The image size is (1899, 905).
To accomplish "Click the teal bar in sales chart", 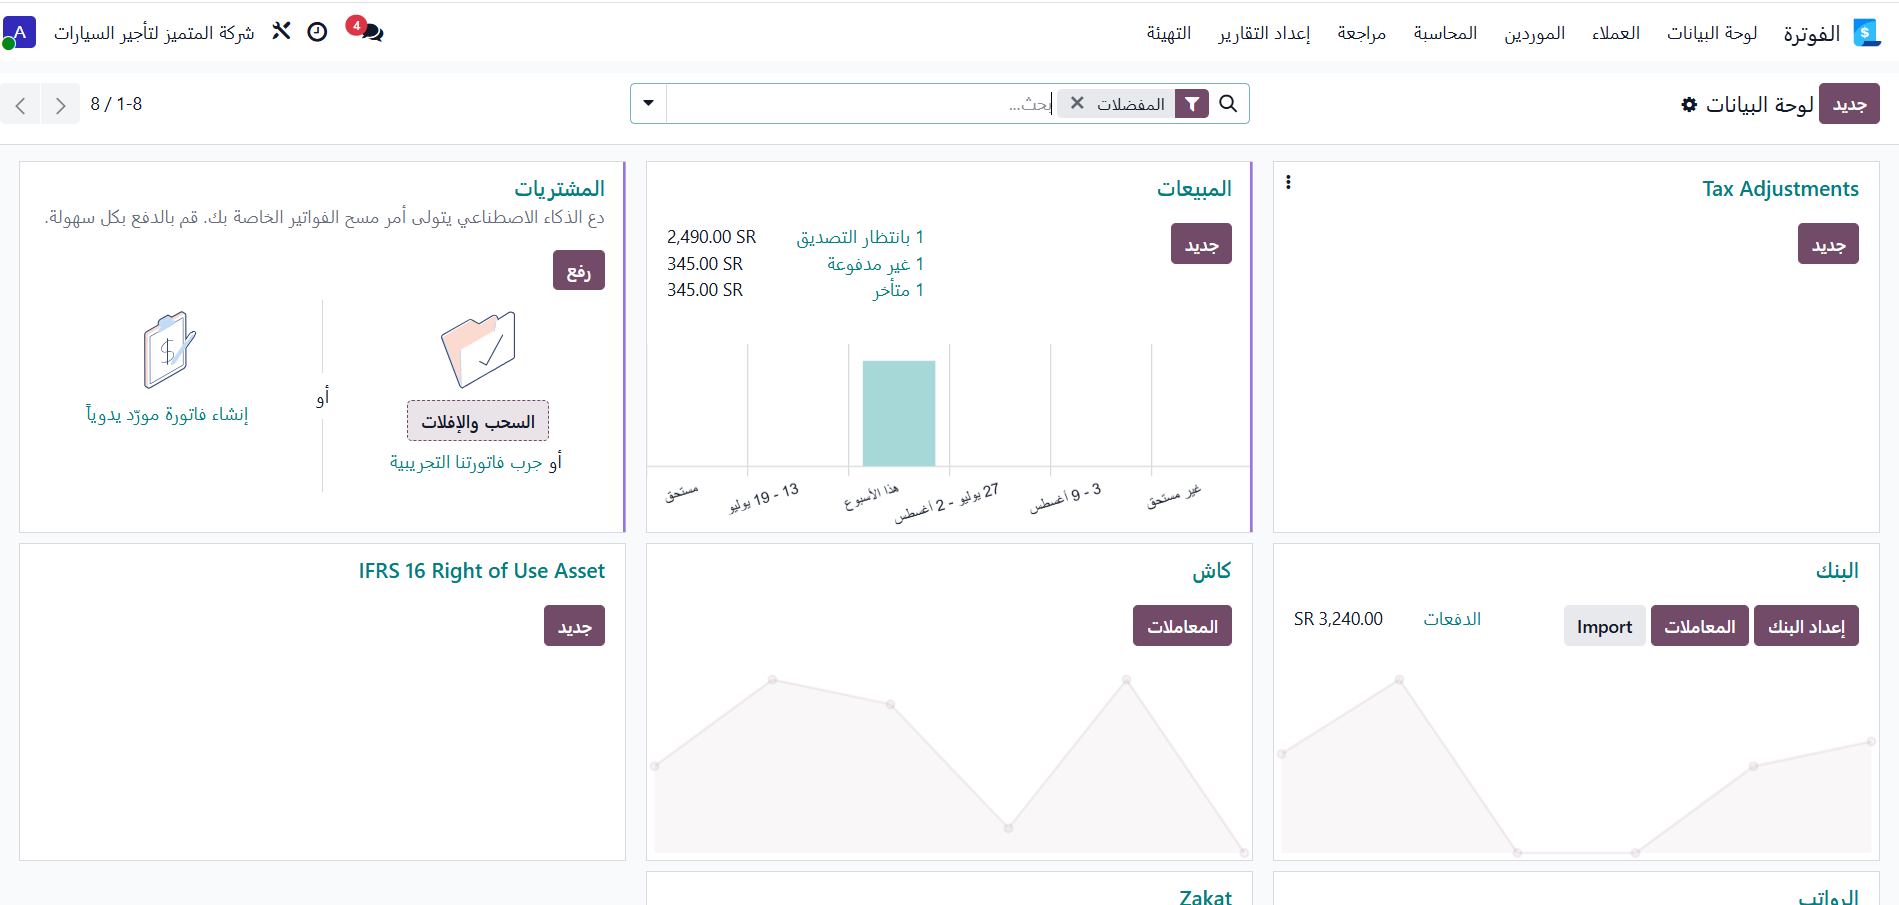I will 899,413.
